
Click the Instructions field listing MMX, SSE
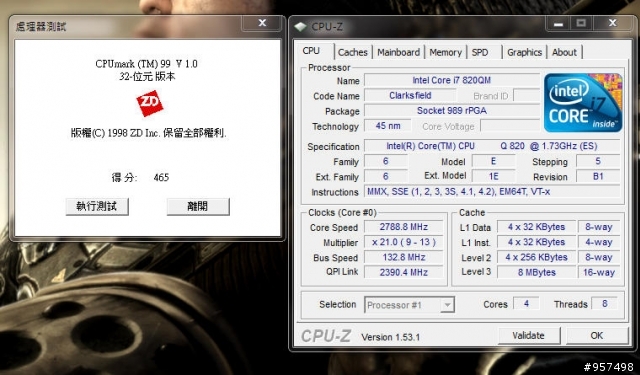click(492, 191)
